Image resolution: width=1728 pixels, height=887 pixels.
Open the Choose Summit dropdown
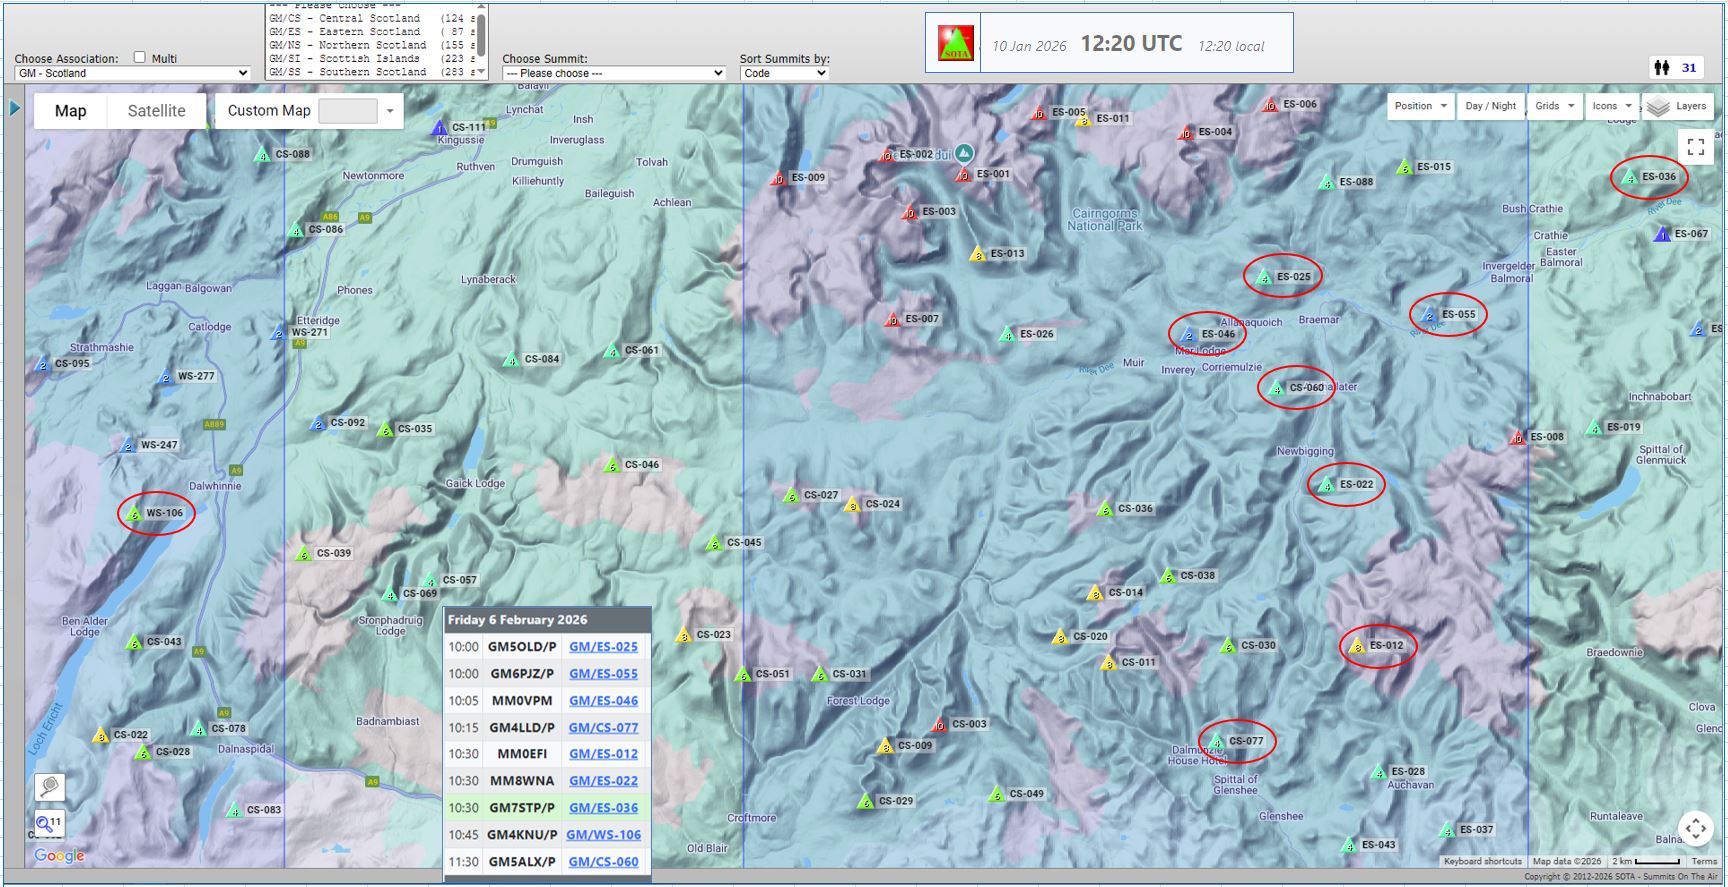tap(613, 73)
